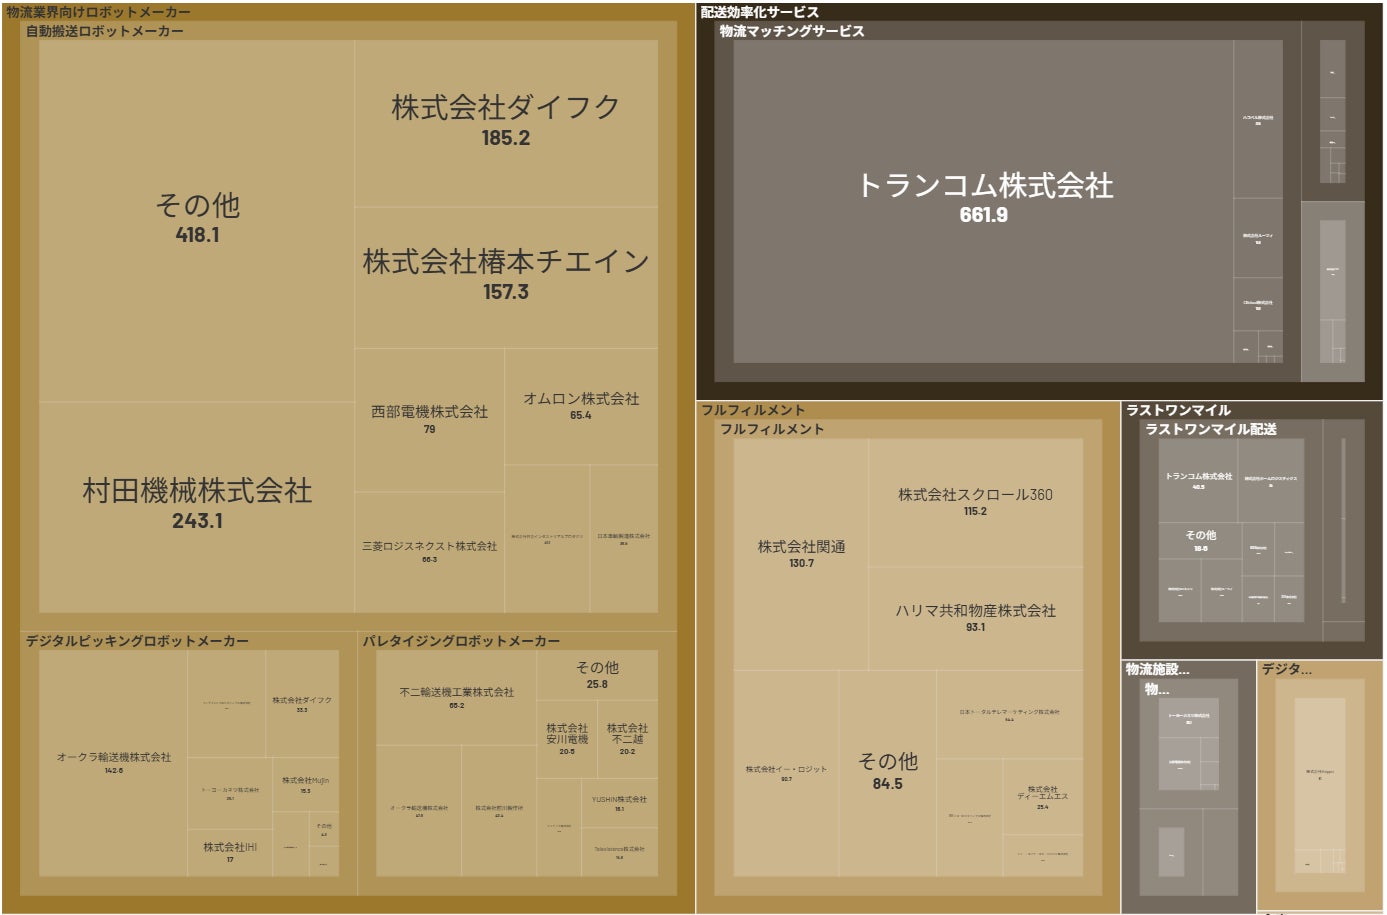Select the 不二輸送機工業株式会社 tile
This screenshot has height=915, width=1387.
point(456,697)
